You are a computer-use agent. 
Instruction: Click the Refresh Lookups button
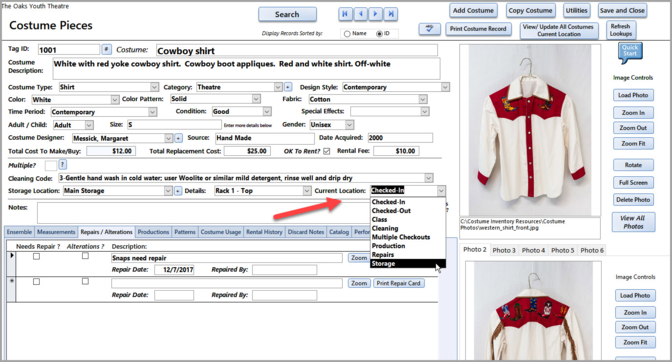pos(621,30)
